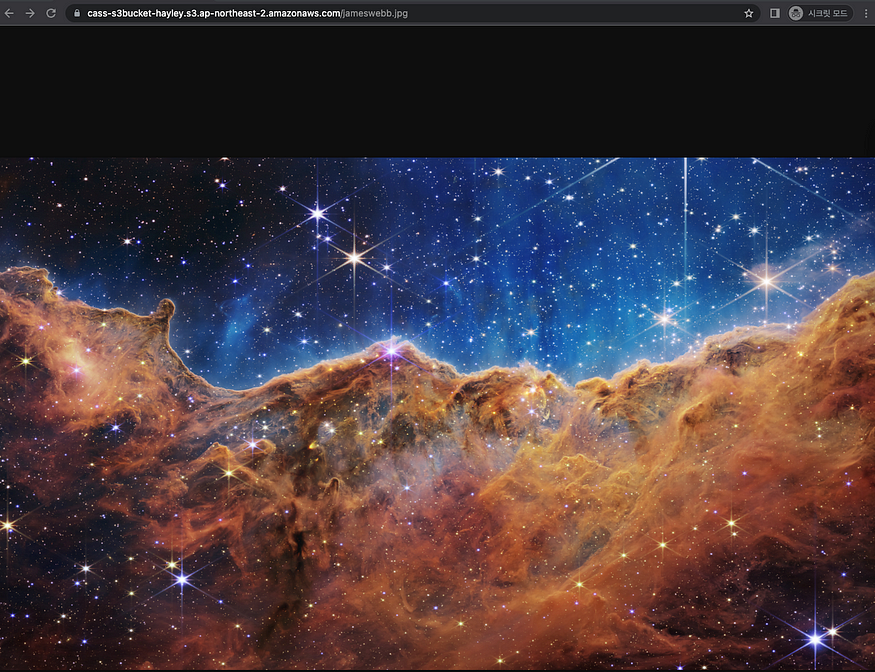Open the Chrome three-dot menu
Screen dimensions: 875x672
pos(866,13)
